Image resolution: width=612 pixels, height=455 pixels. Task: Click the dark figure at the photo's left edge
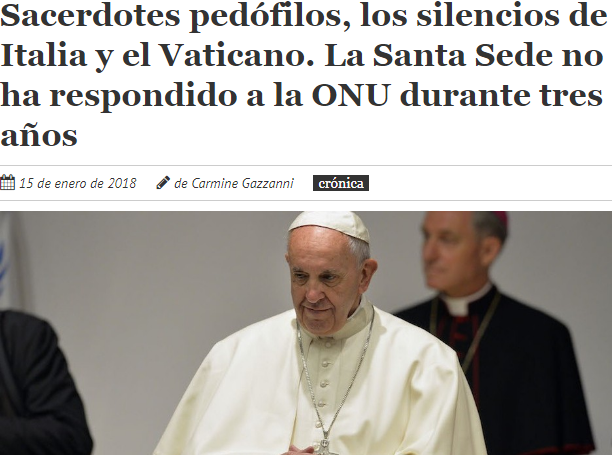tap(45, 382)
